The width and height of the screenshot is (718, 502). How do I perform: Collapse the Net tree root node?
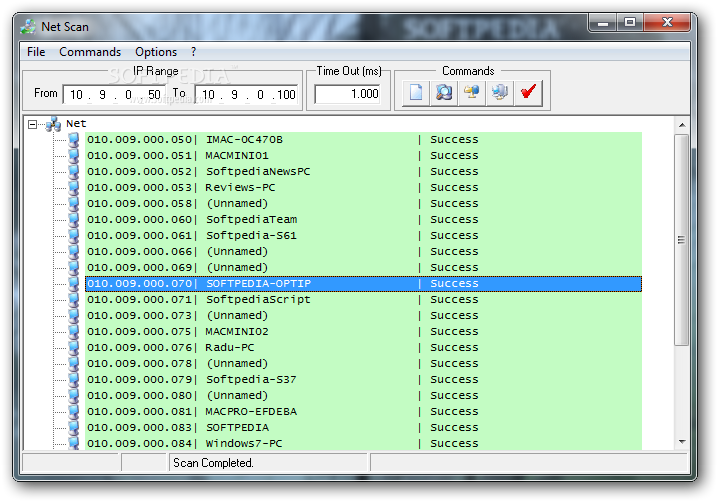pyautogui.click(x=32, y=125)
